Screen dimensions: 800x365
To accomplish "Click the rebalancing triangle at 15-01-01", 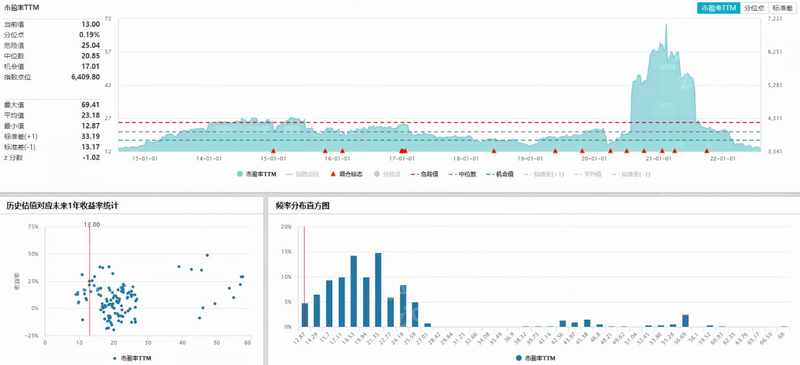I will 273,151.
